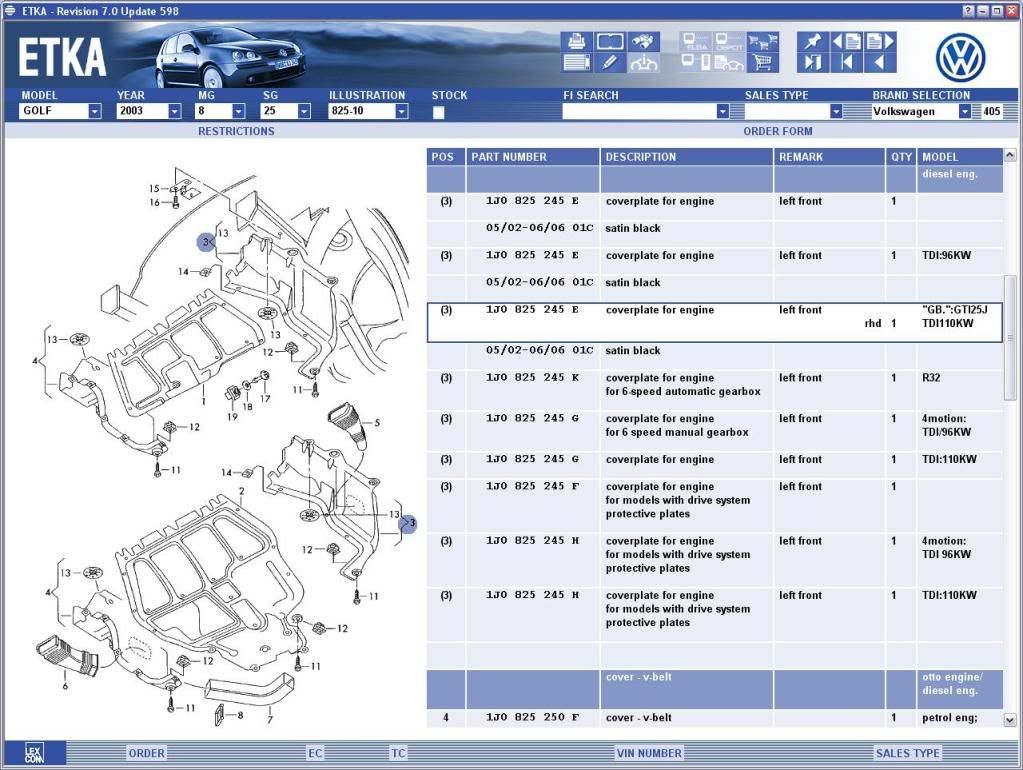Click the PART NUMBER column header

point(532,157)
